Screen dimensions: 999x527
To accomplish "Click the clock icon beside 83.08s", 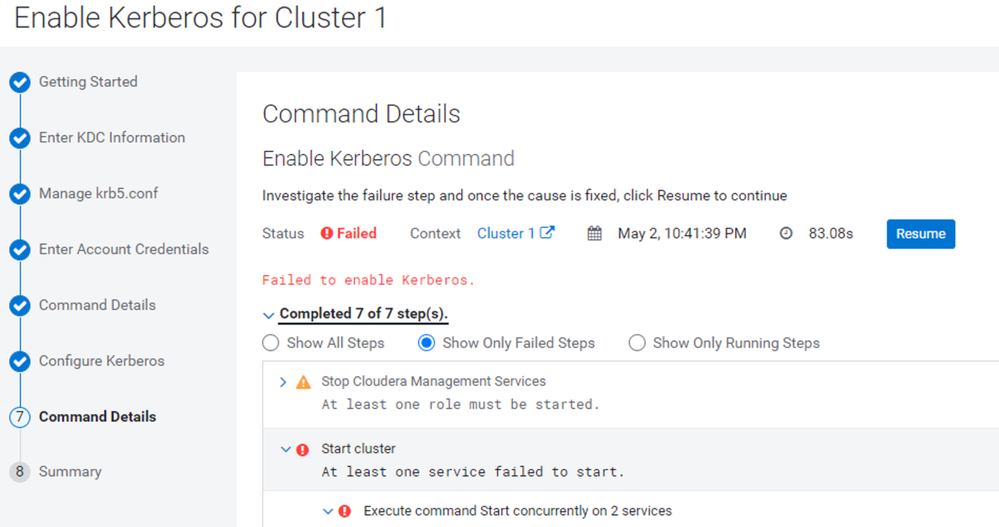I will click(786, 234).
